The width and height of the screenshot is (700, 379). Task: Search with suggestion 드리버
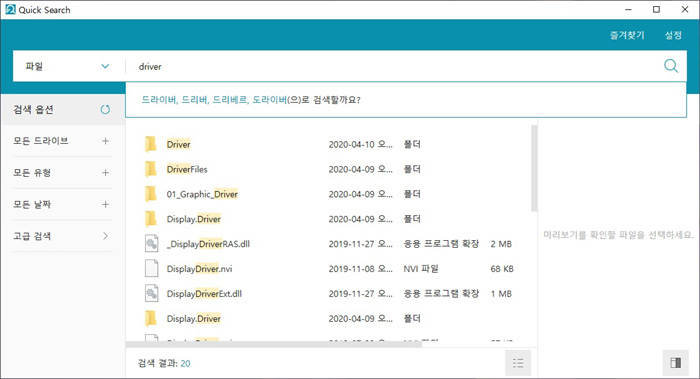195,100
